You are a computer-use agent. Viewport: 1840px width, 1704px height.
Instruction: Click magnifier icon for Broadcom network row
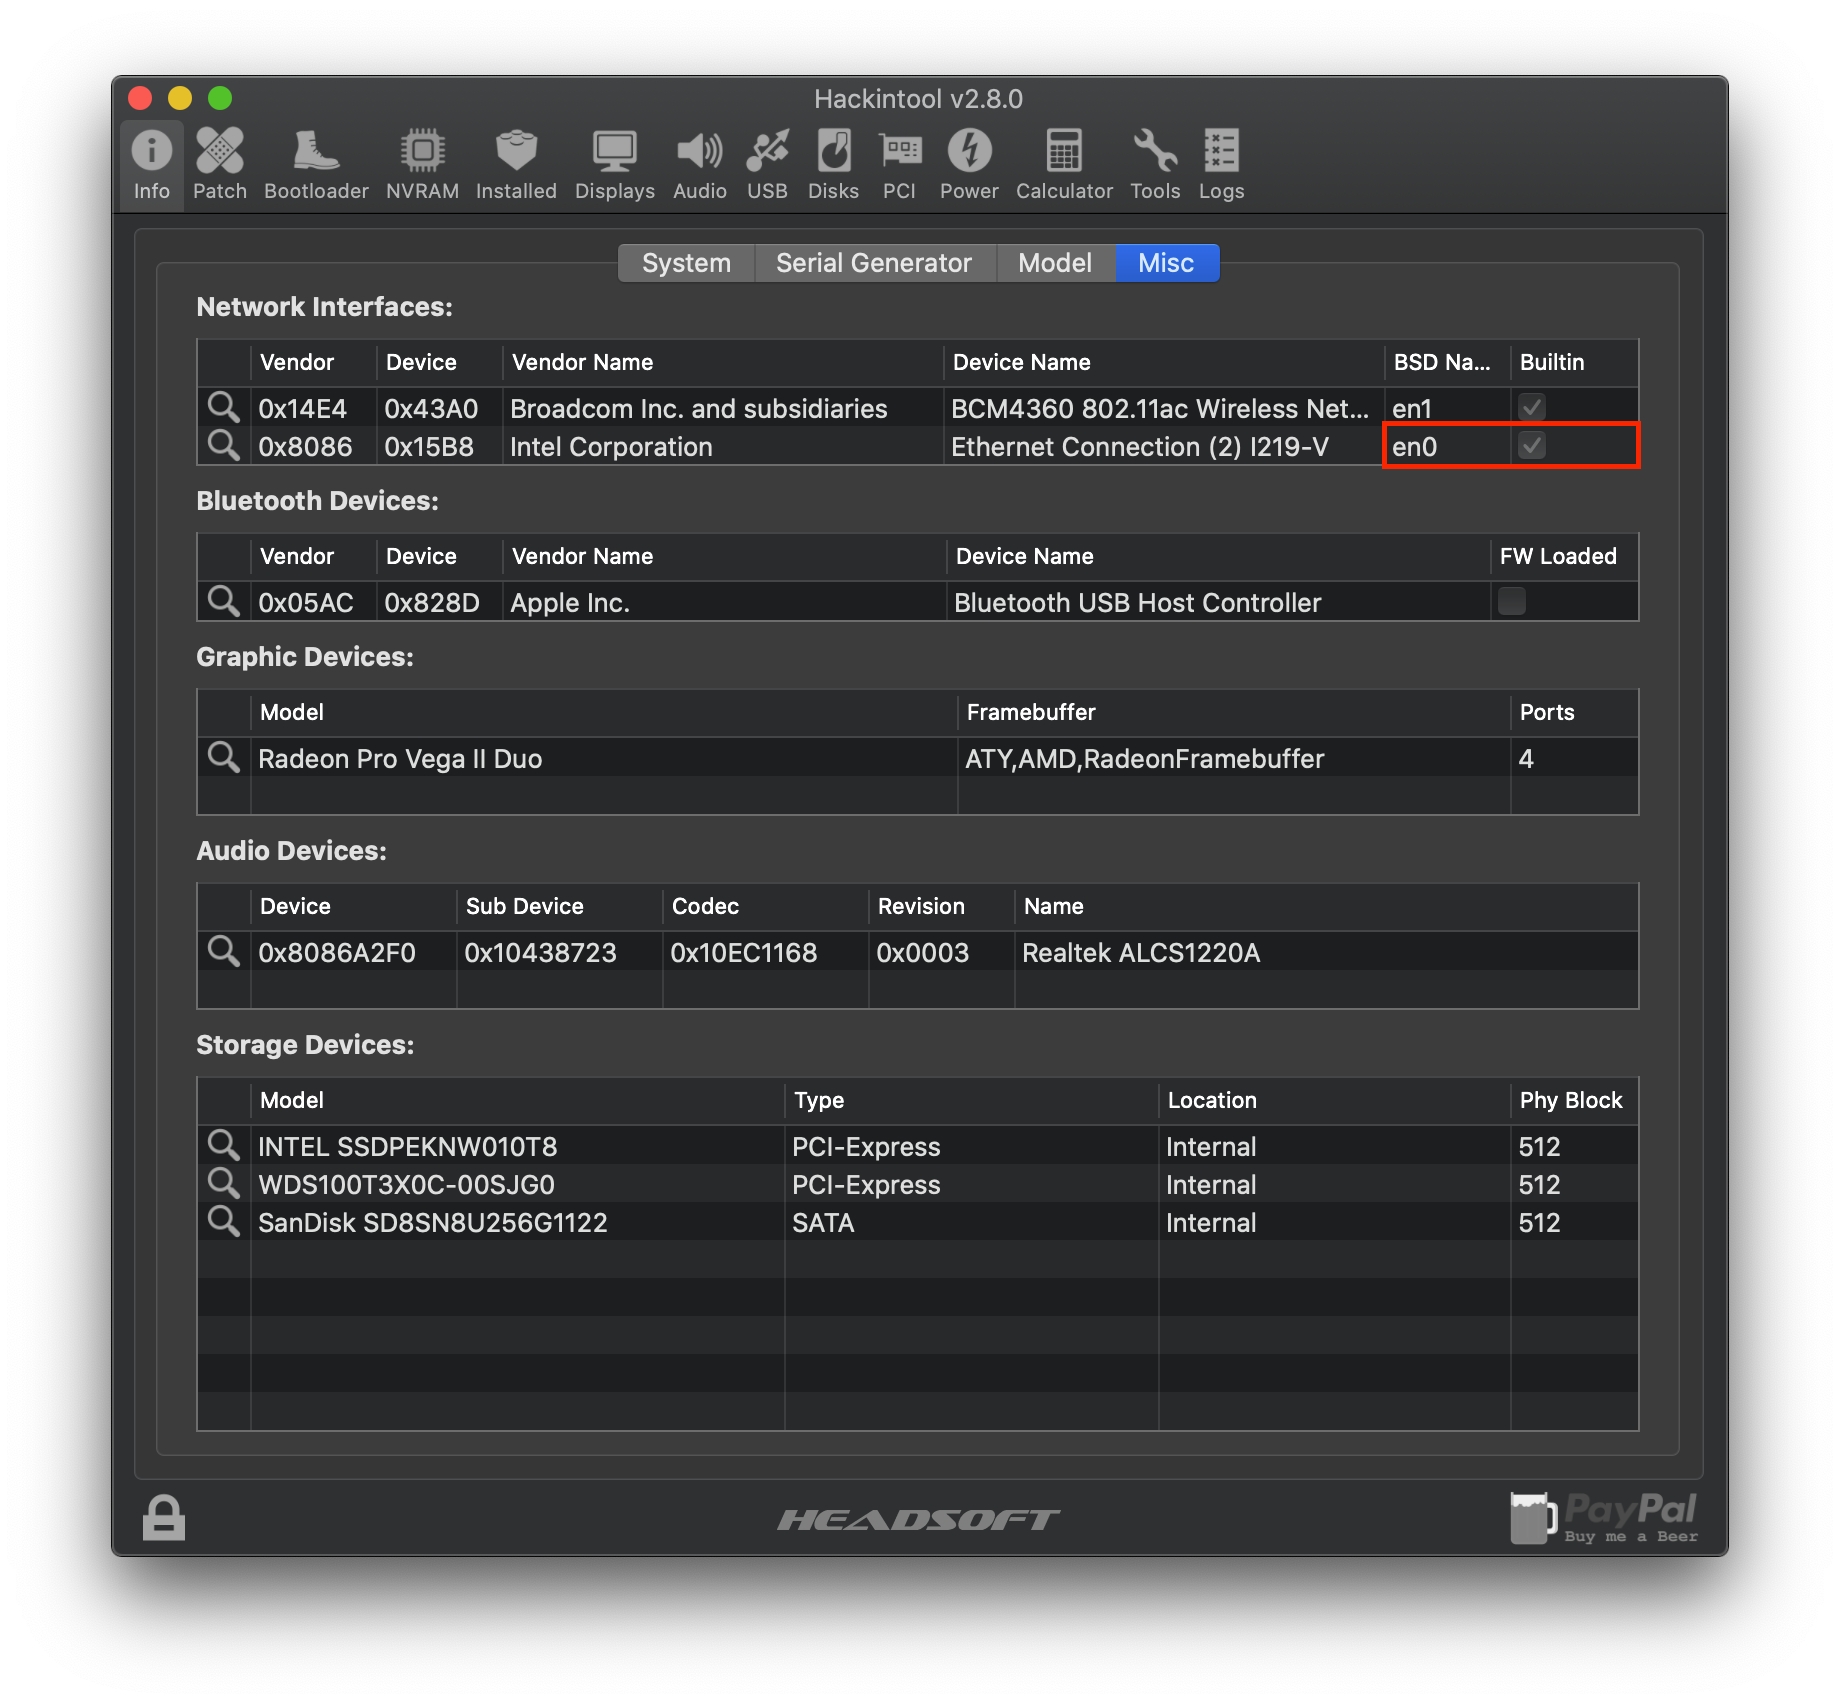pos(223,407)
